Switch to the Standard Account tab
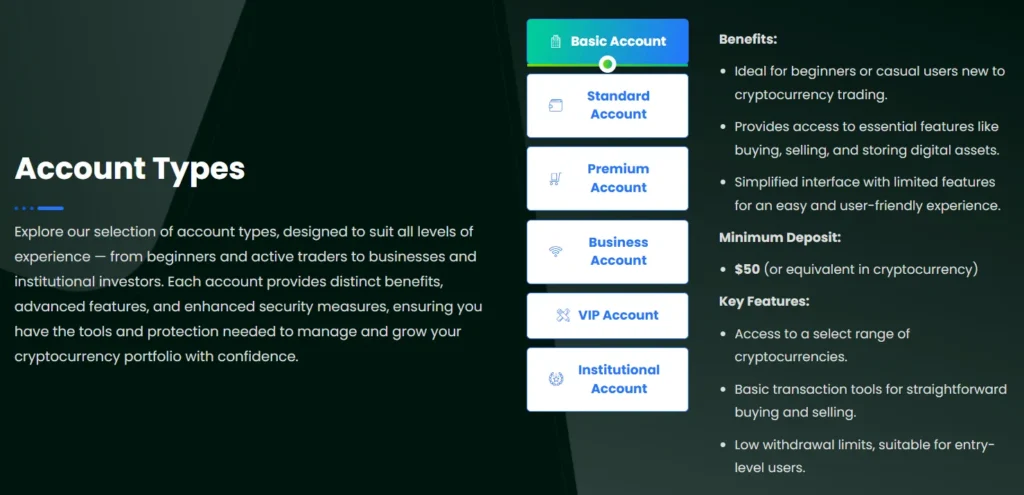 point(618,105)
